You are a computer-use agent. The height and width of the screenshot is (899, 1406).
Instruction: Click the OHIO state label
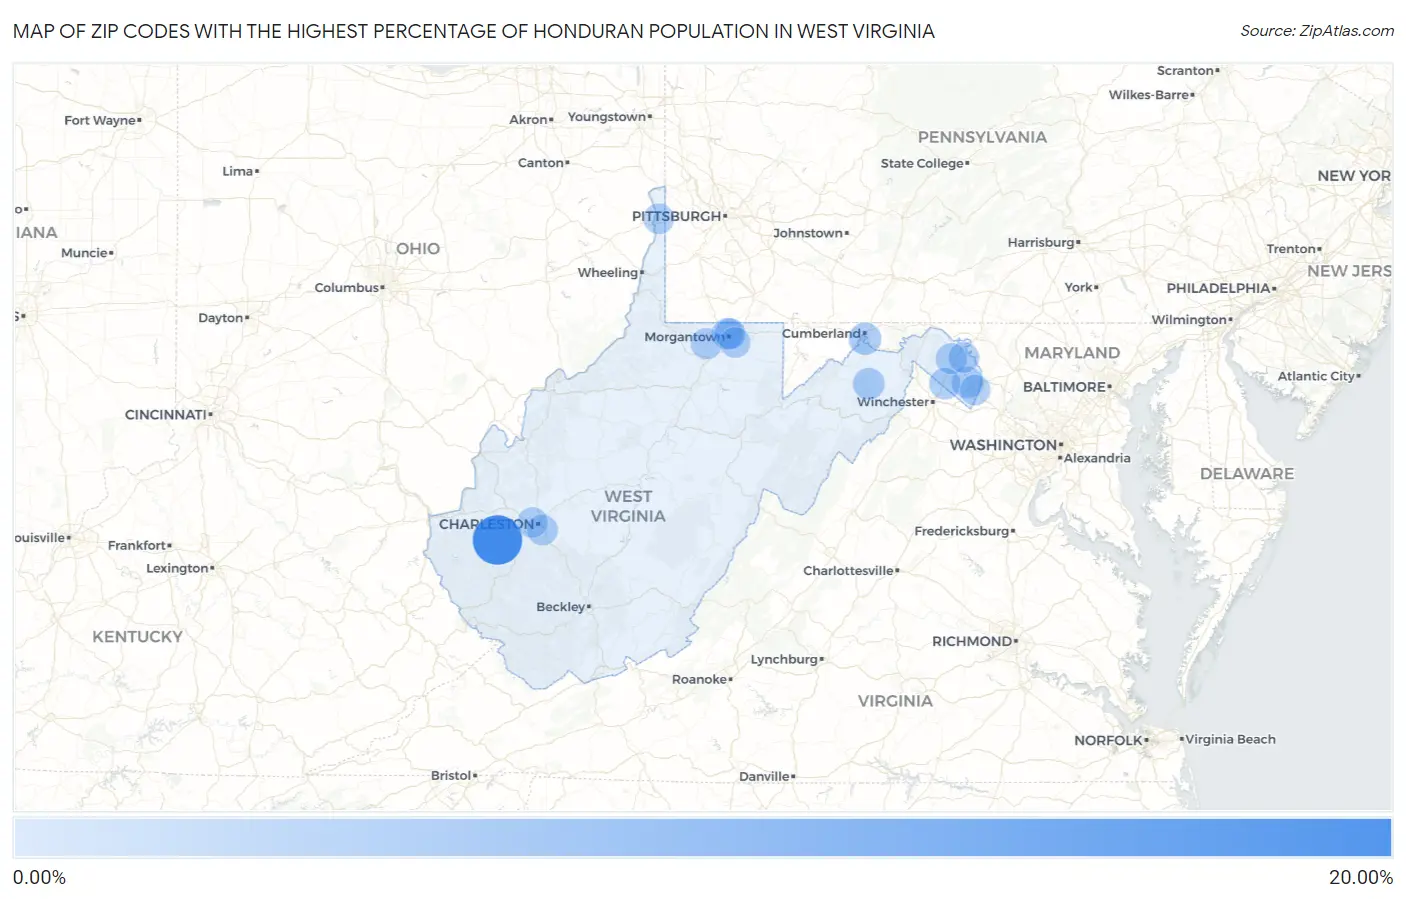[418, 249]
